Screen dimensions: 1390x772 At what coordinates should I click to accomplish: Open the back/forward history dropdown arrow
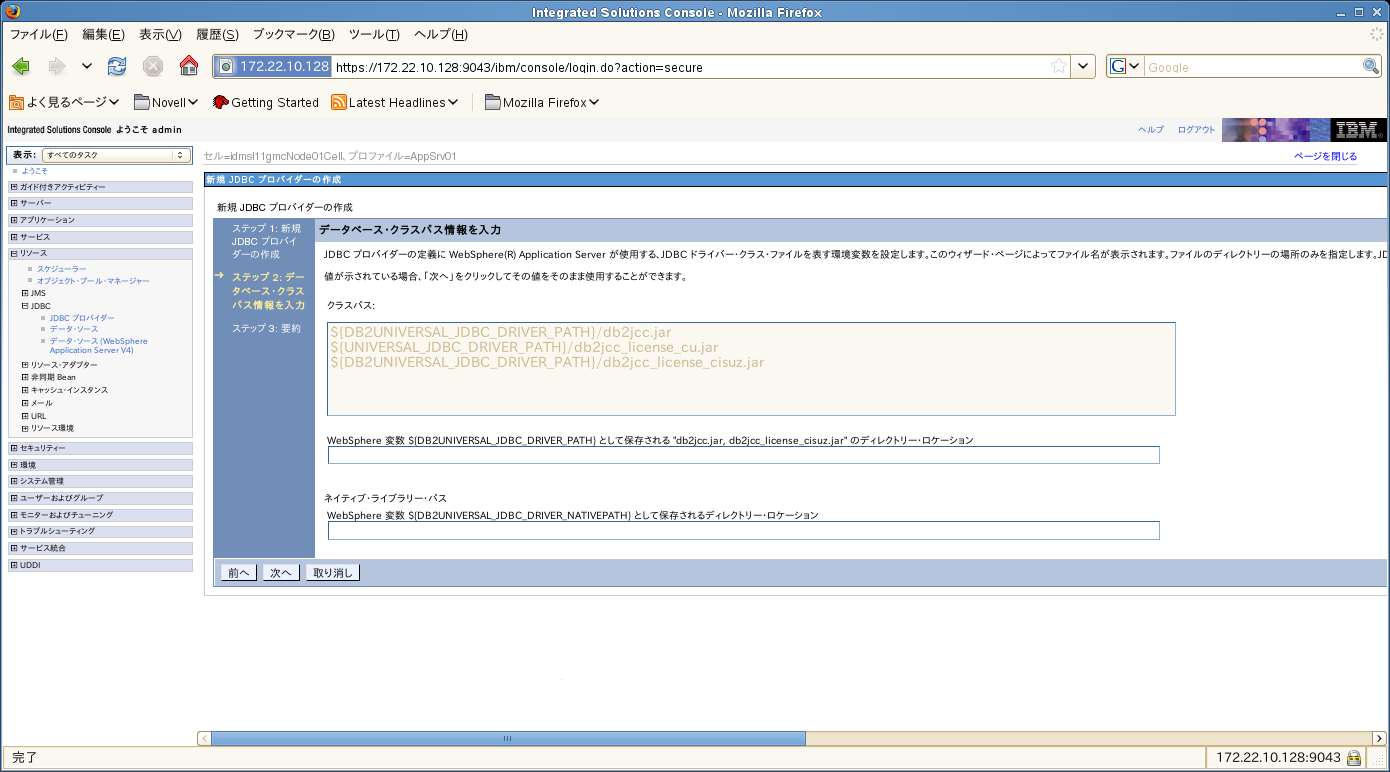(x=87, y=67)
